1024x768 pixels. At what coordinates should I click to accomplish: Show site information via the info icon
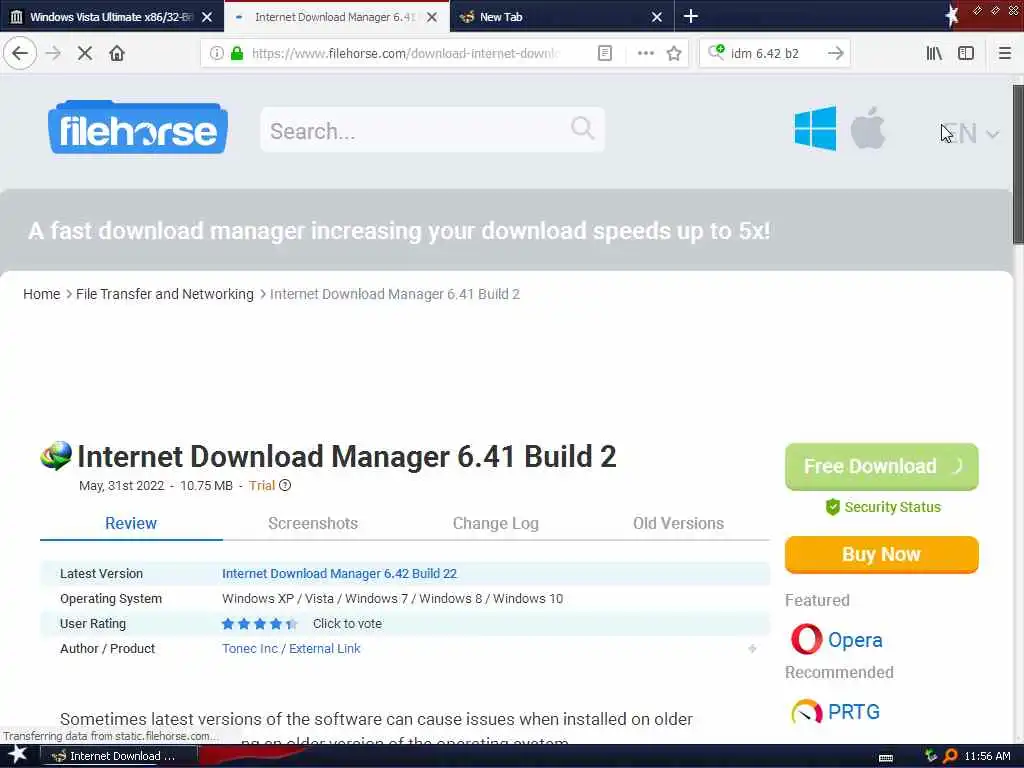[x=216, y=53]
